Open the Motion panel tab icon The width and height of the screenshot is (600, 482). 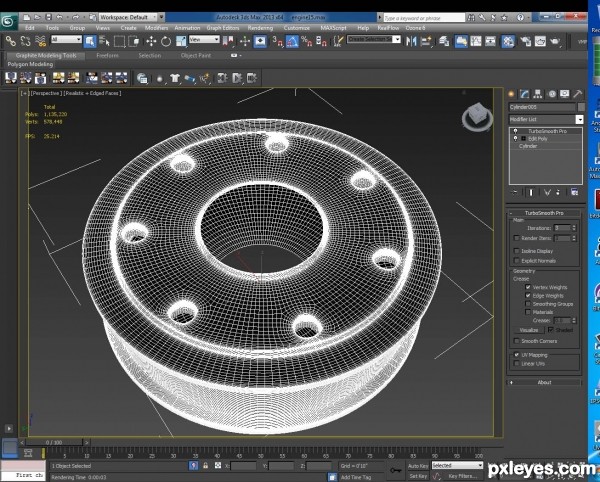[x=551, y=94]
